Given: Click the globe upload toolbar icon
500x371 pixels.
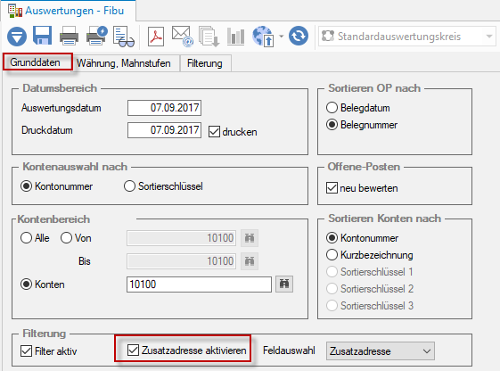Looking at the screenshot, I should pos(263,36).
